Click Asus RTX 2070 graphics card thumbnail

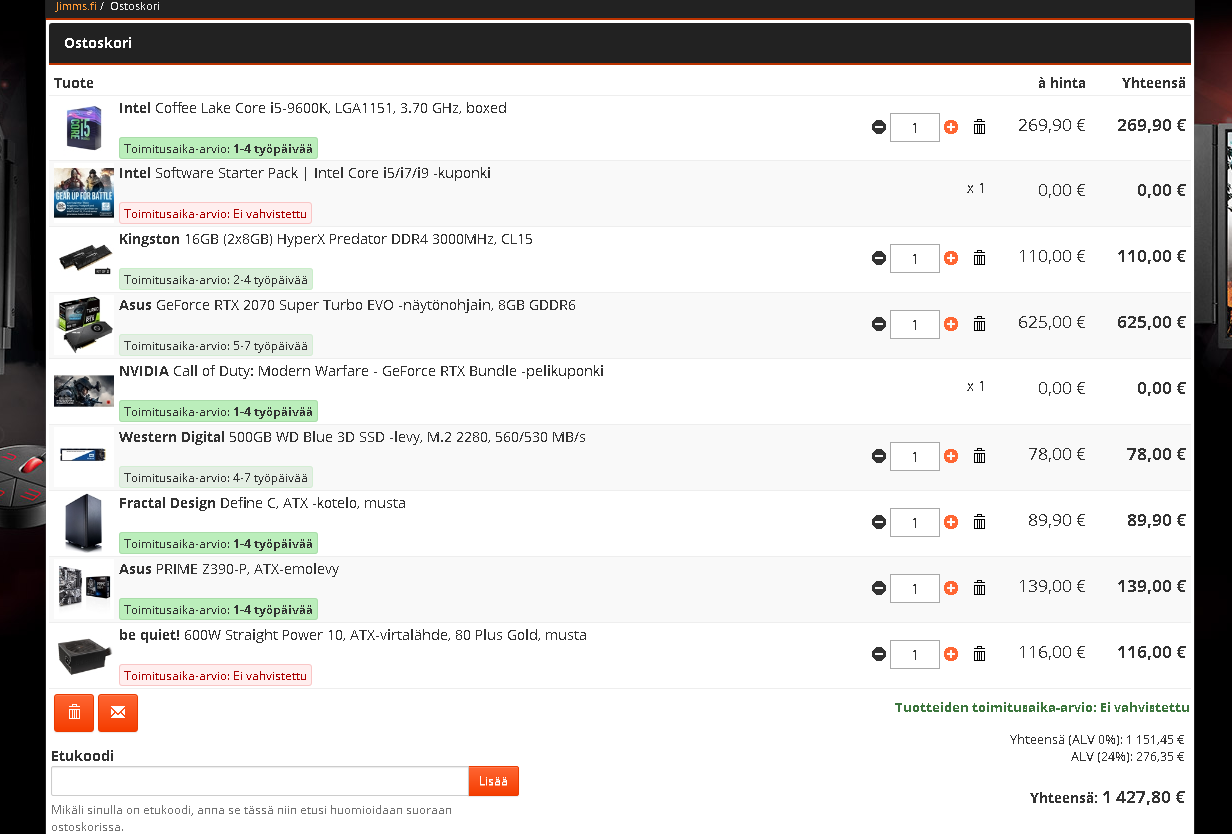(x=84, y=324)
